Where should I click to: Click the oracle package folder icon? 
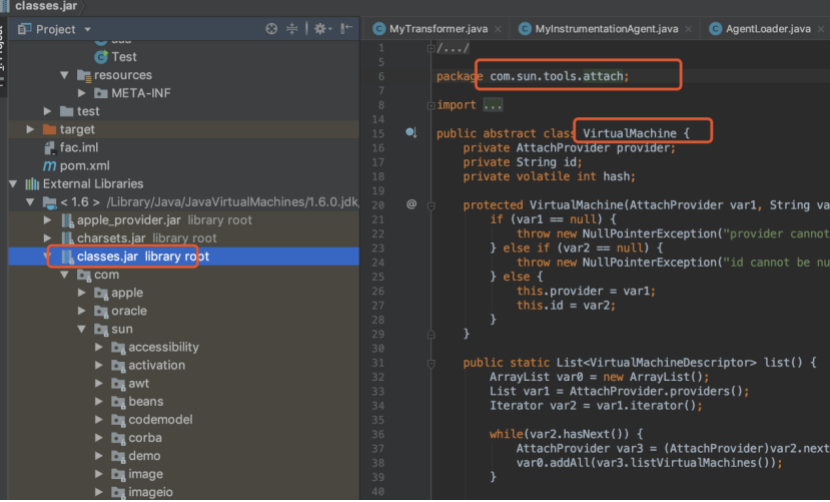[101, 311]
